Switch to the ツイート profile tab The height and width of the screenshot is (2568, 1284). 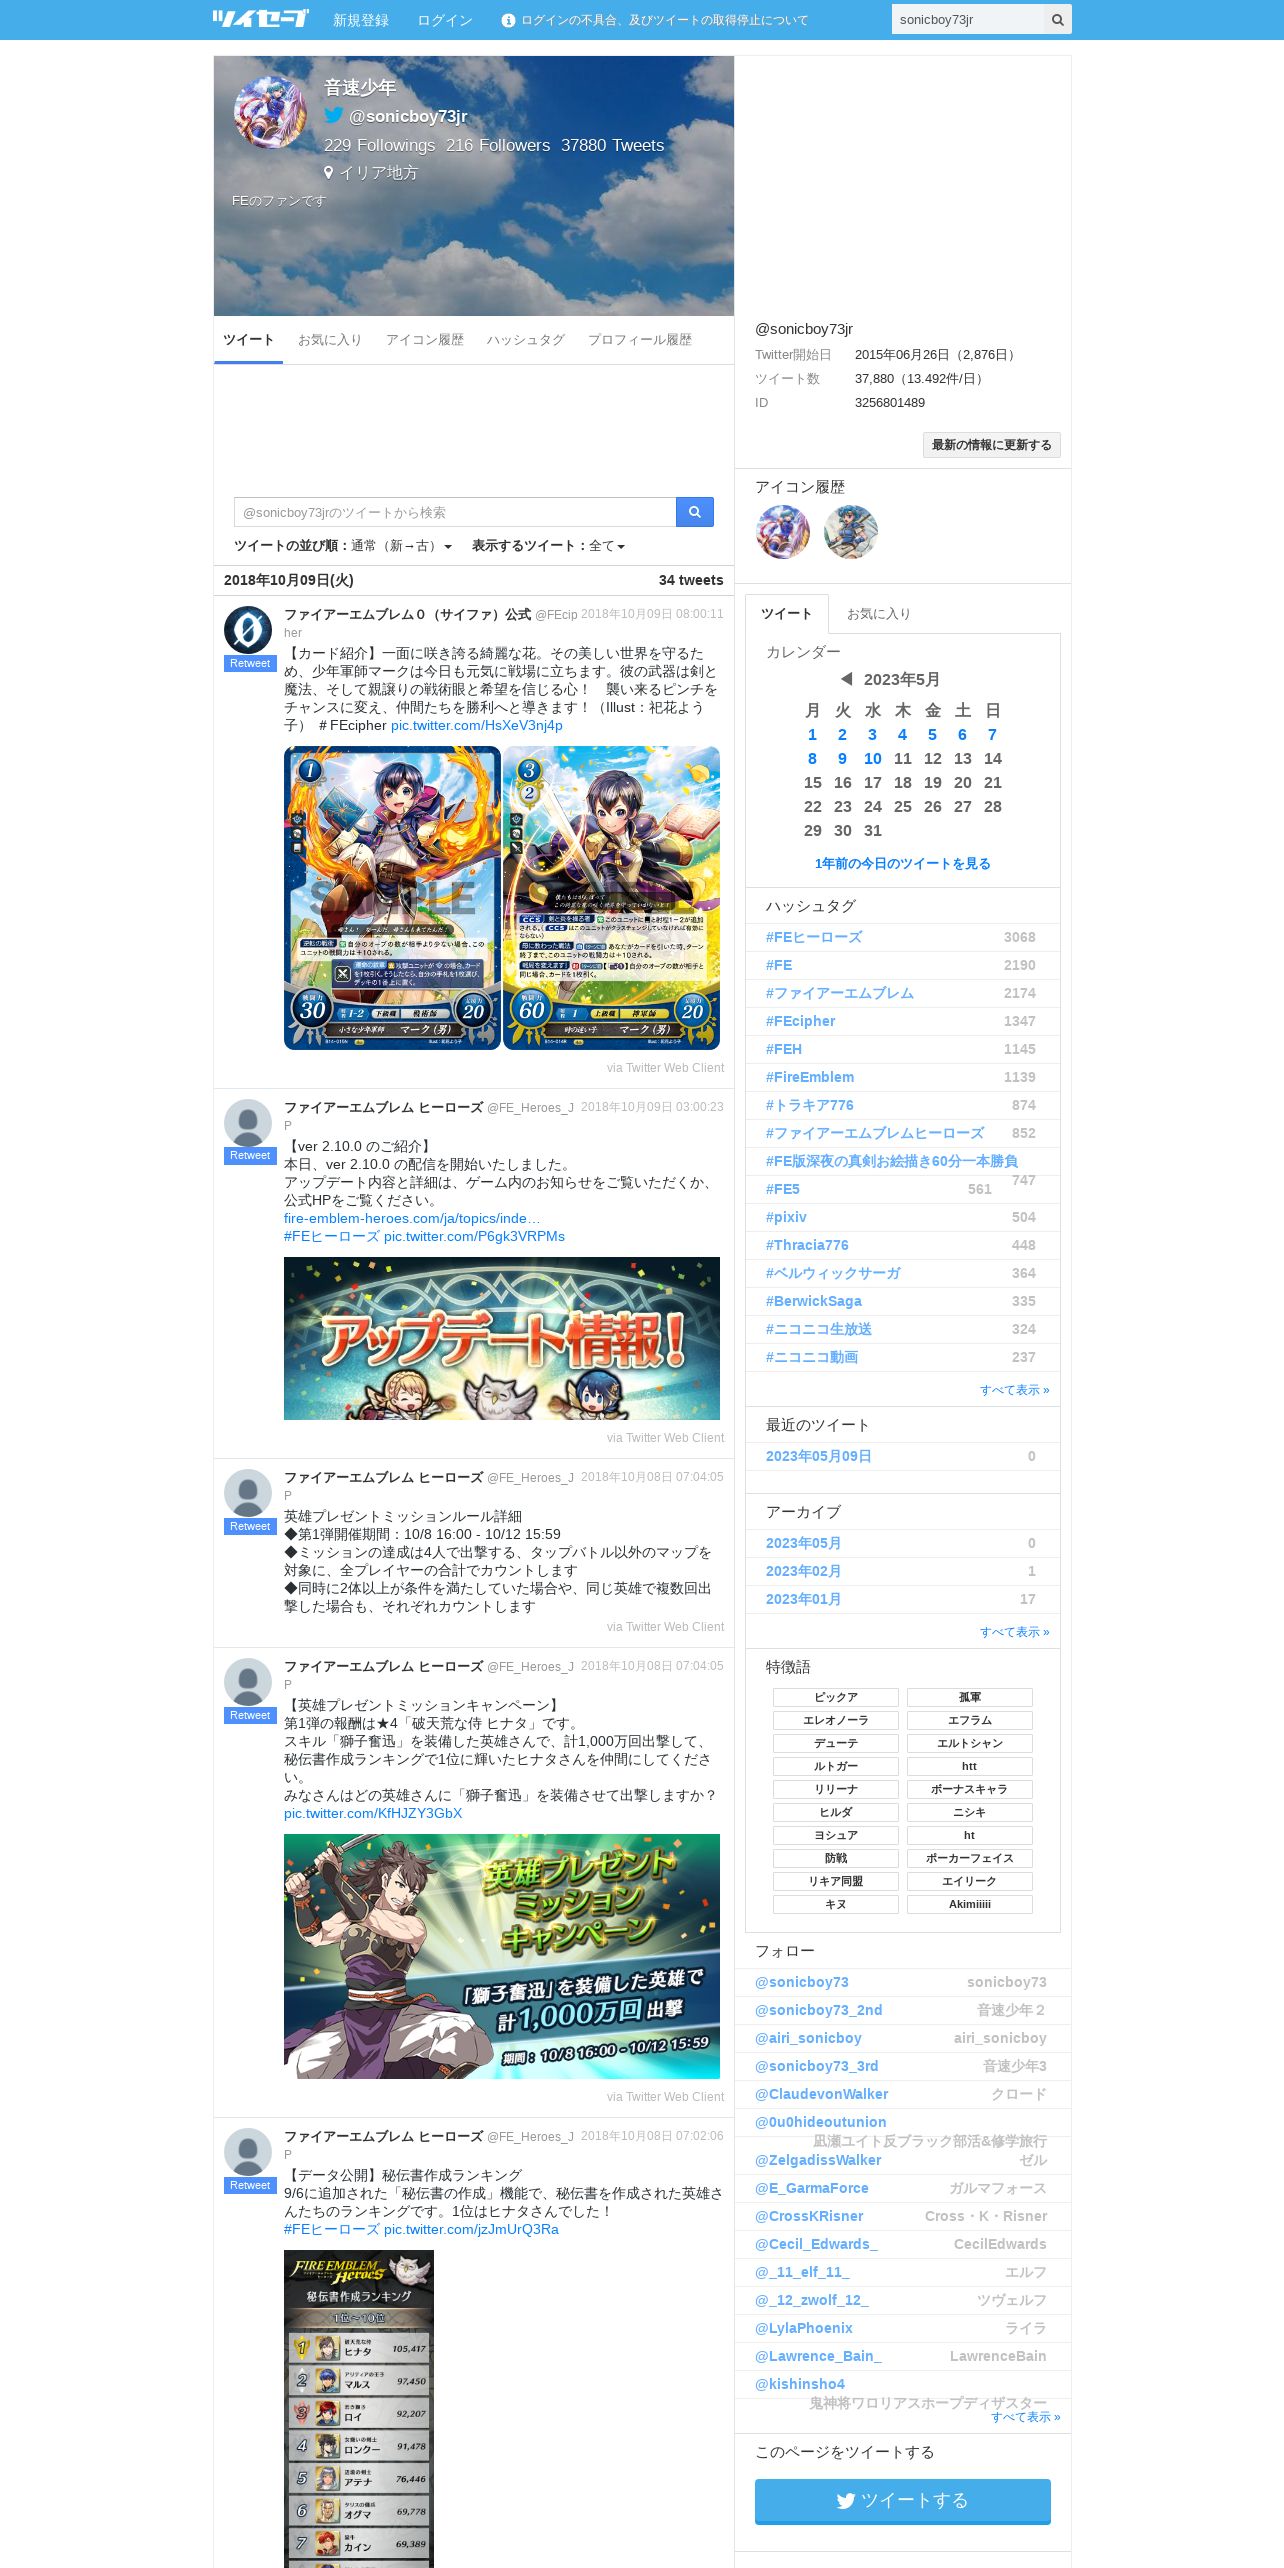(x=248, y=340)
